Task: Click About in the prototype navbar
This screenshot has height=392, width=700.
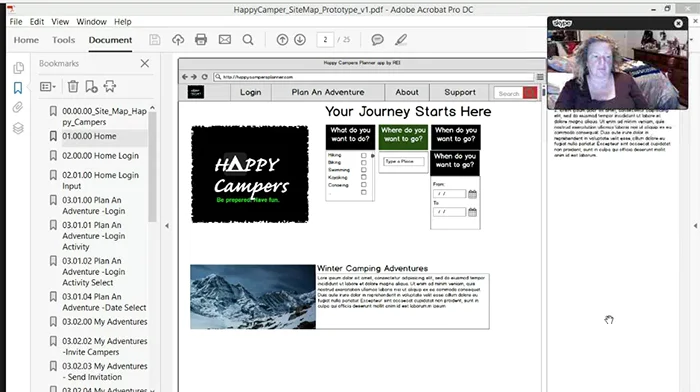Action: click(x=407, y=92)
